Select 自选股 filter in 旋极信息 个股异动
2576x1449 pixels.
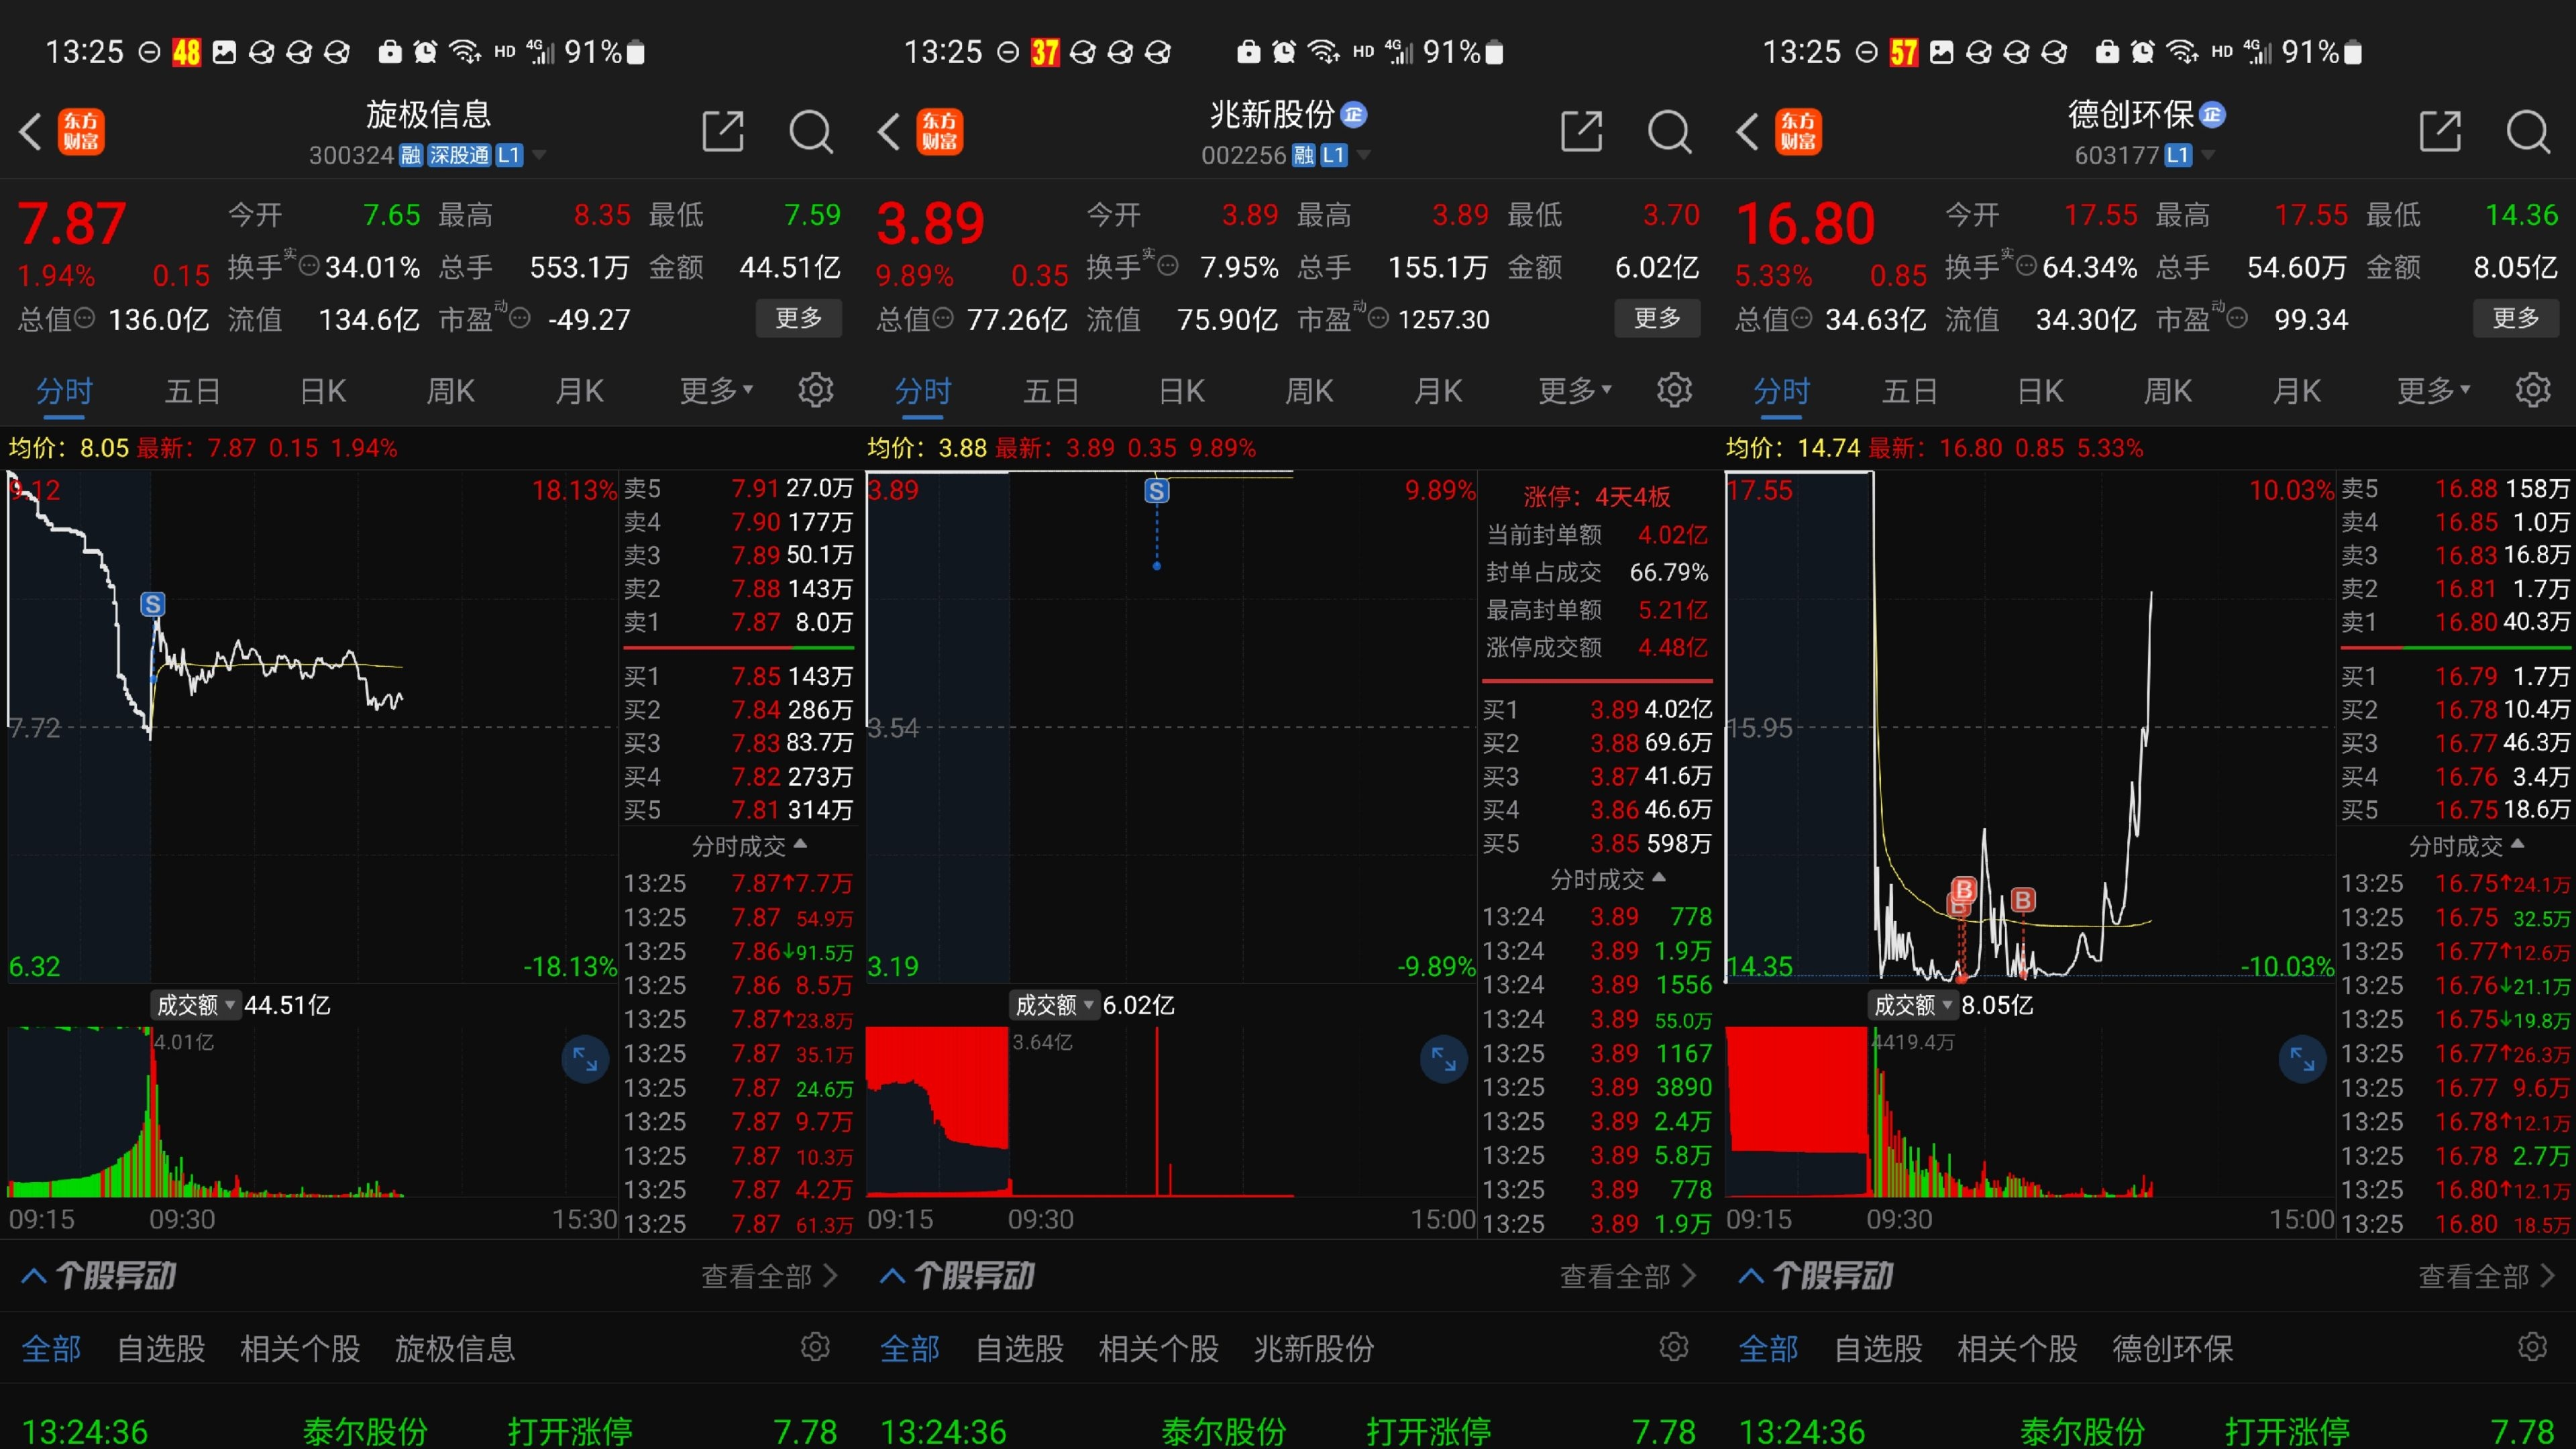pyautogui.click(x=161, y=1348)
